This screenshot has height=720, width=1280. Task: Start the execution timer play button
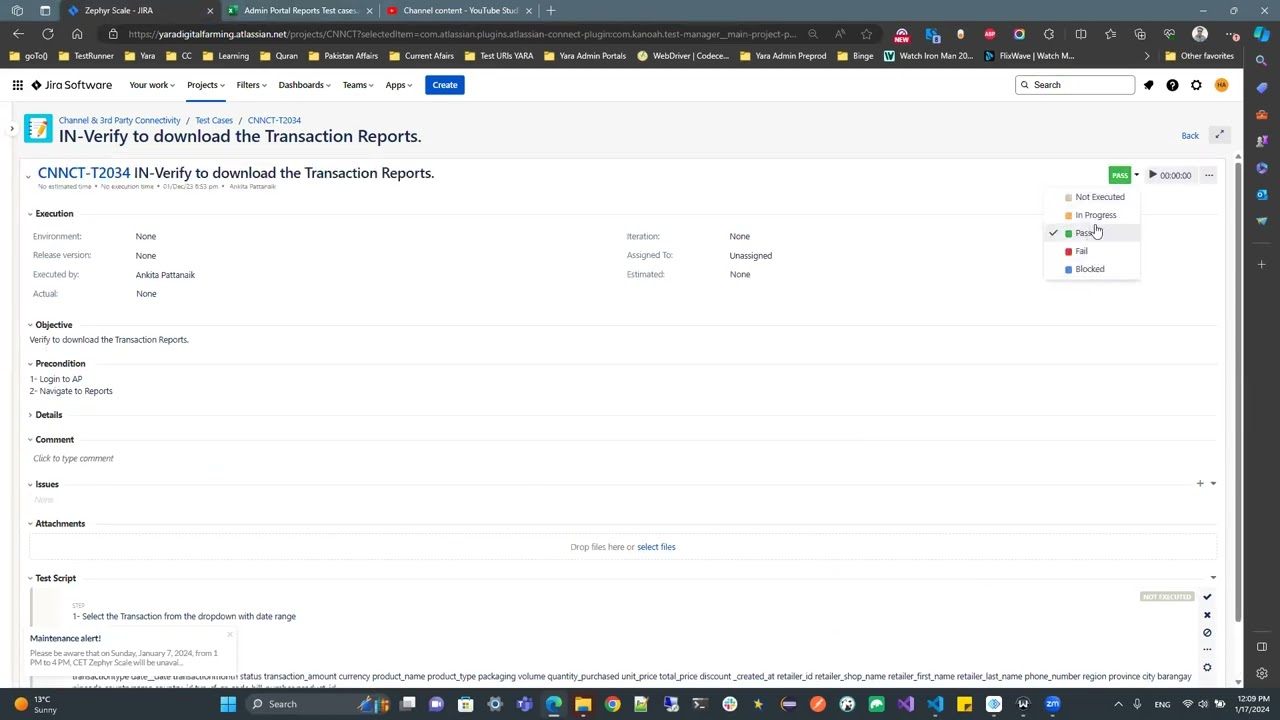point(1152,175)
